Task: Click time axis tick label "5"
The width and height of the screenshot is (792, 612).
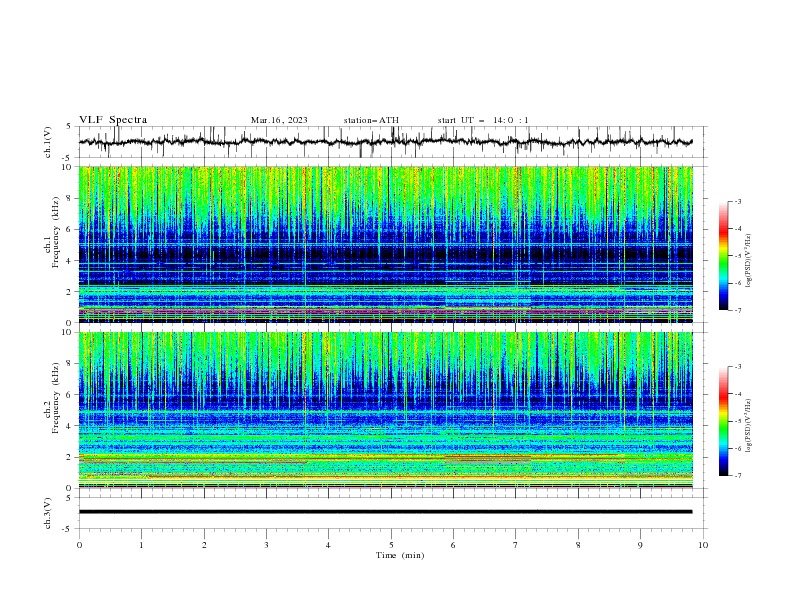Action: (391, 545)
